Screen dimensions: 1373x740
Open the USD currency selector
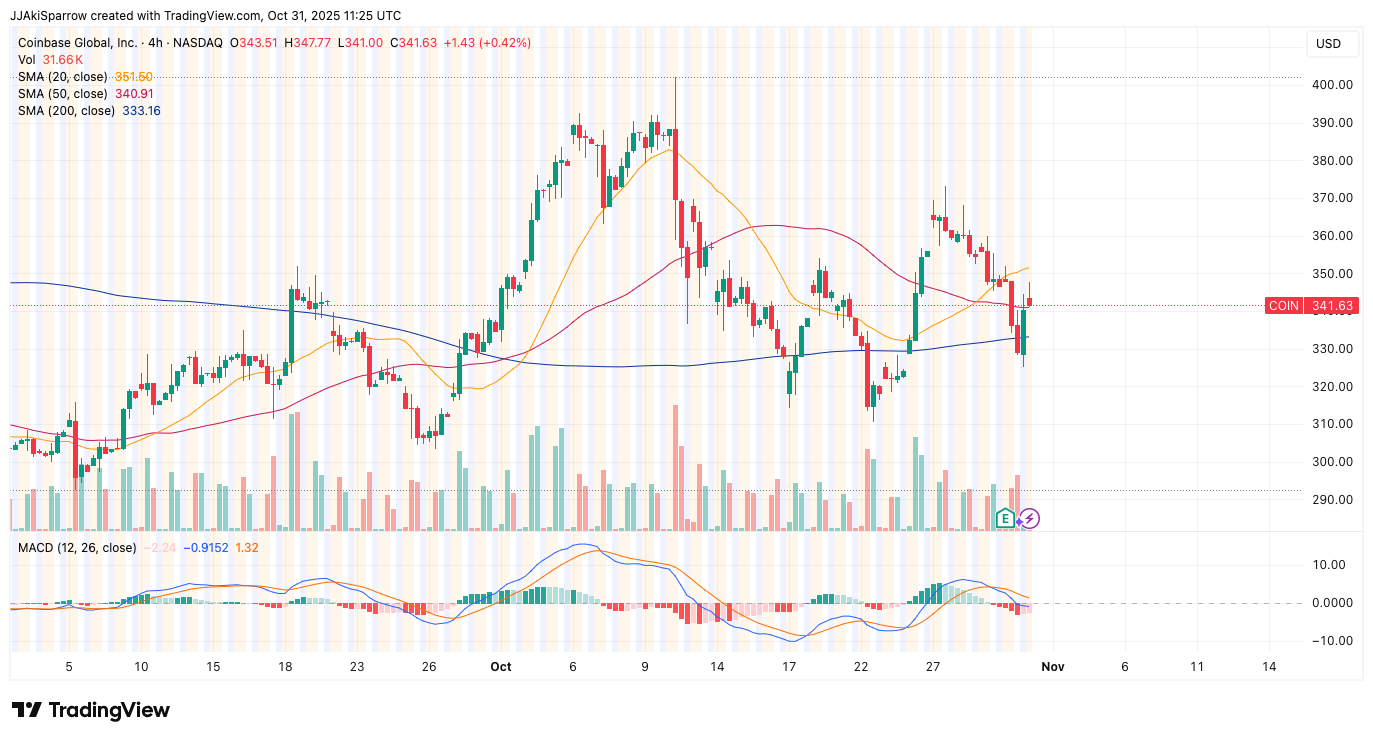click(x=1328, y=44)
